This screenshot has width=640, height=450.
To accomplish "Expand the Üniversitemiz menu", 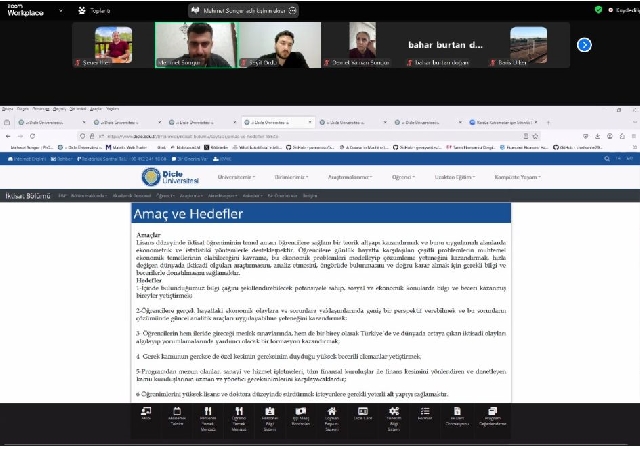I will point(236,177).
